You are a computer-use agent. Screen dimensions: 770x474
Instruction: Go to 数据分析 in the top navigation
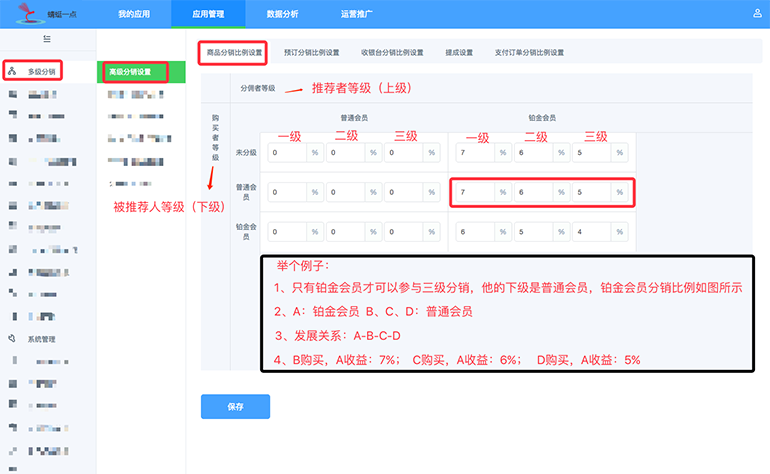pos(282,14)
